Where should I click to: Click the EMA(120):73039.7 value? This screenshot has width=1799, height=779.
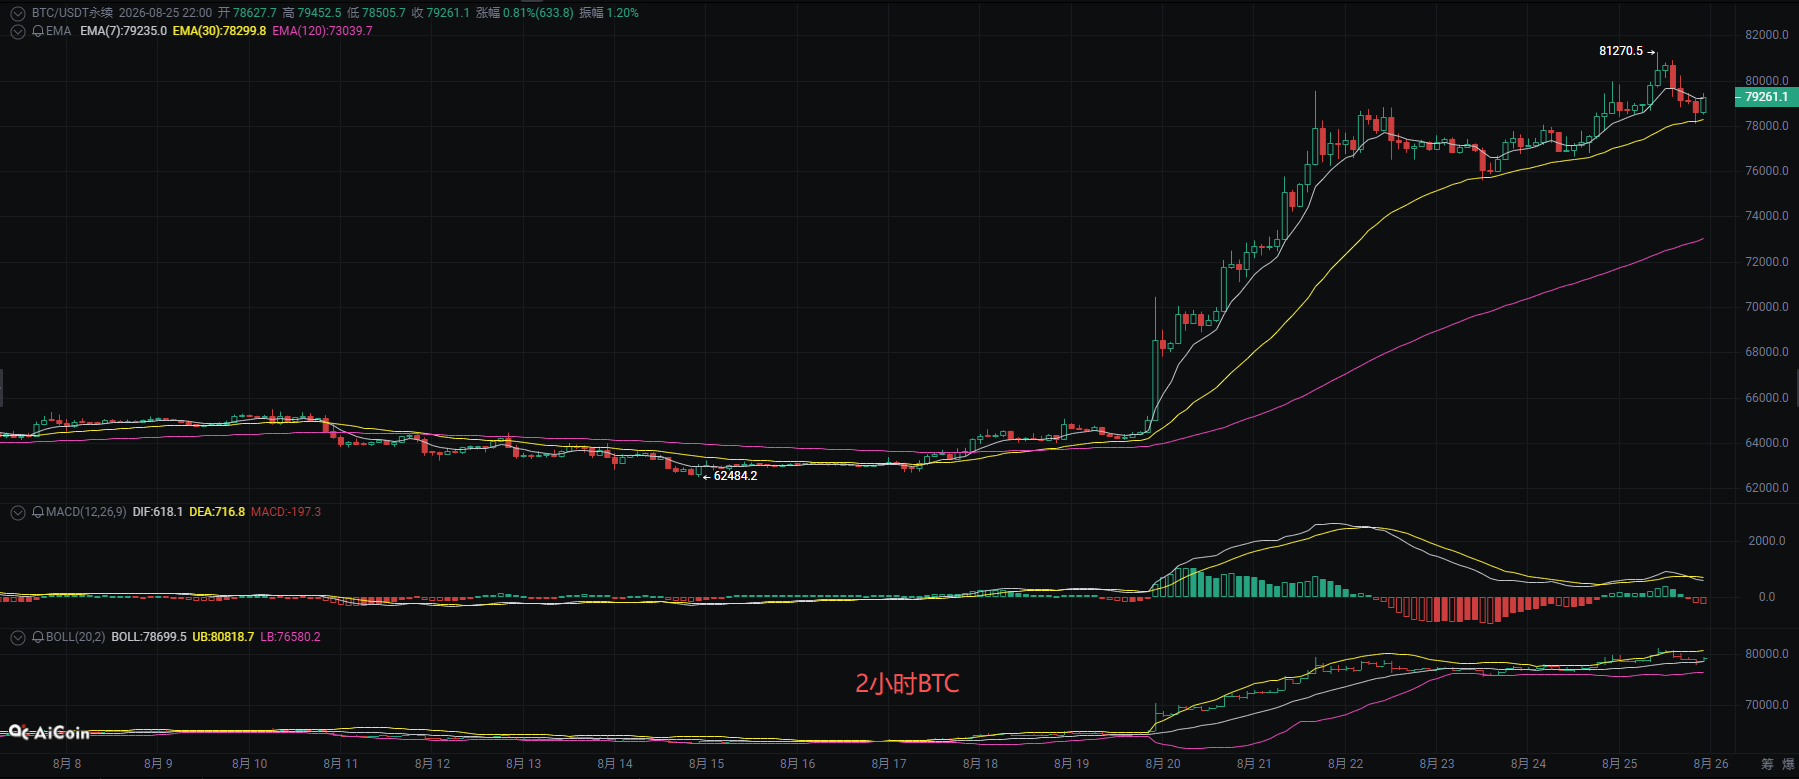click(x=322, y=31)
